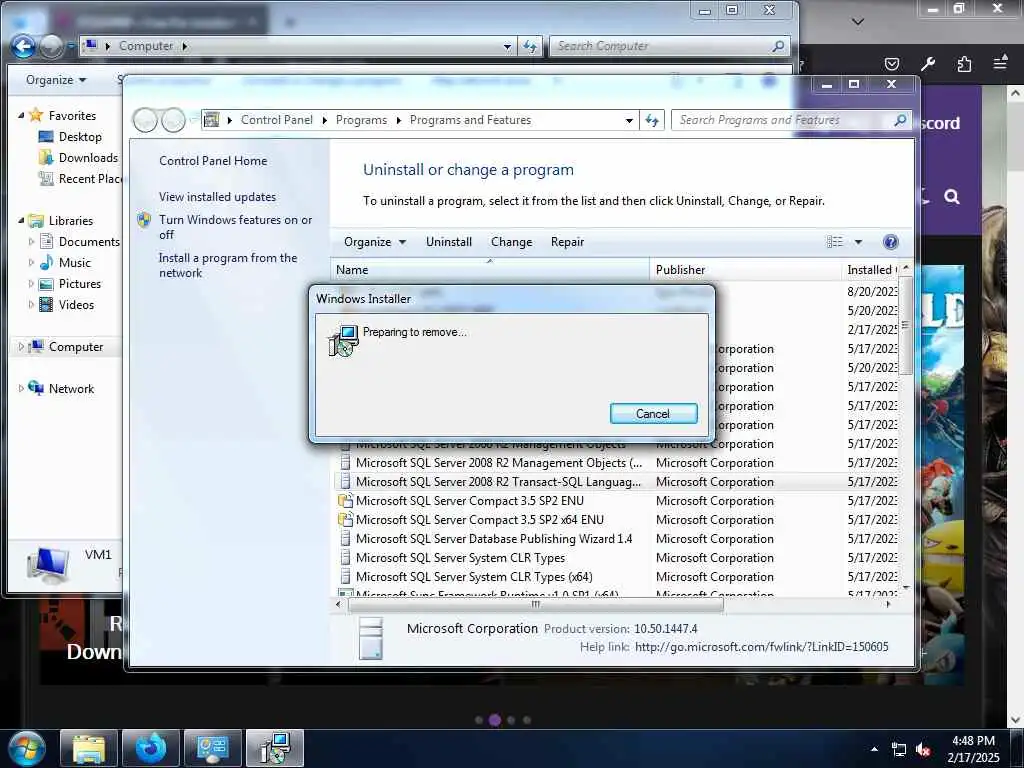
Task: Collapse the Libraries group
Action: click(x=21, y=221)
